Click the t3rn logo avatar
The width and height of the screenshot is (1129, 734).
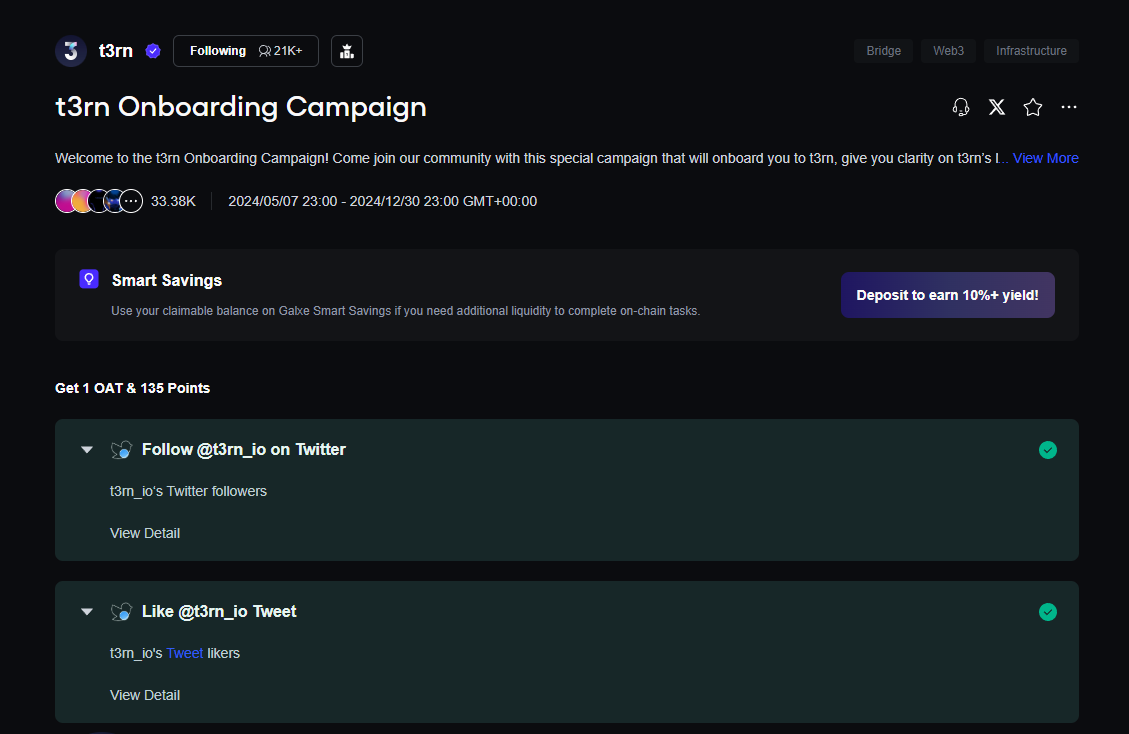71,51
